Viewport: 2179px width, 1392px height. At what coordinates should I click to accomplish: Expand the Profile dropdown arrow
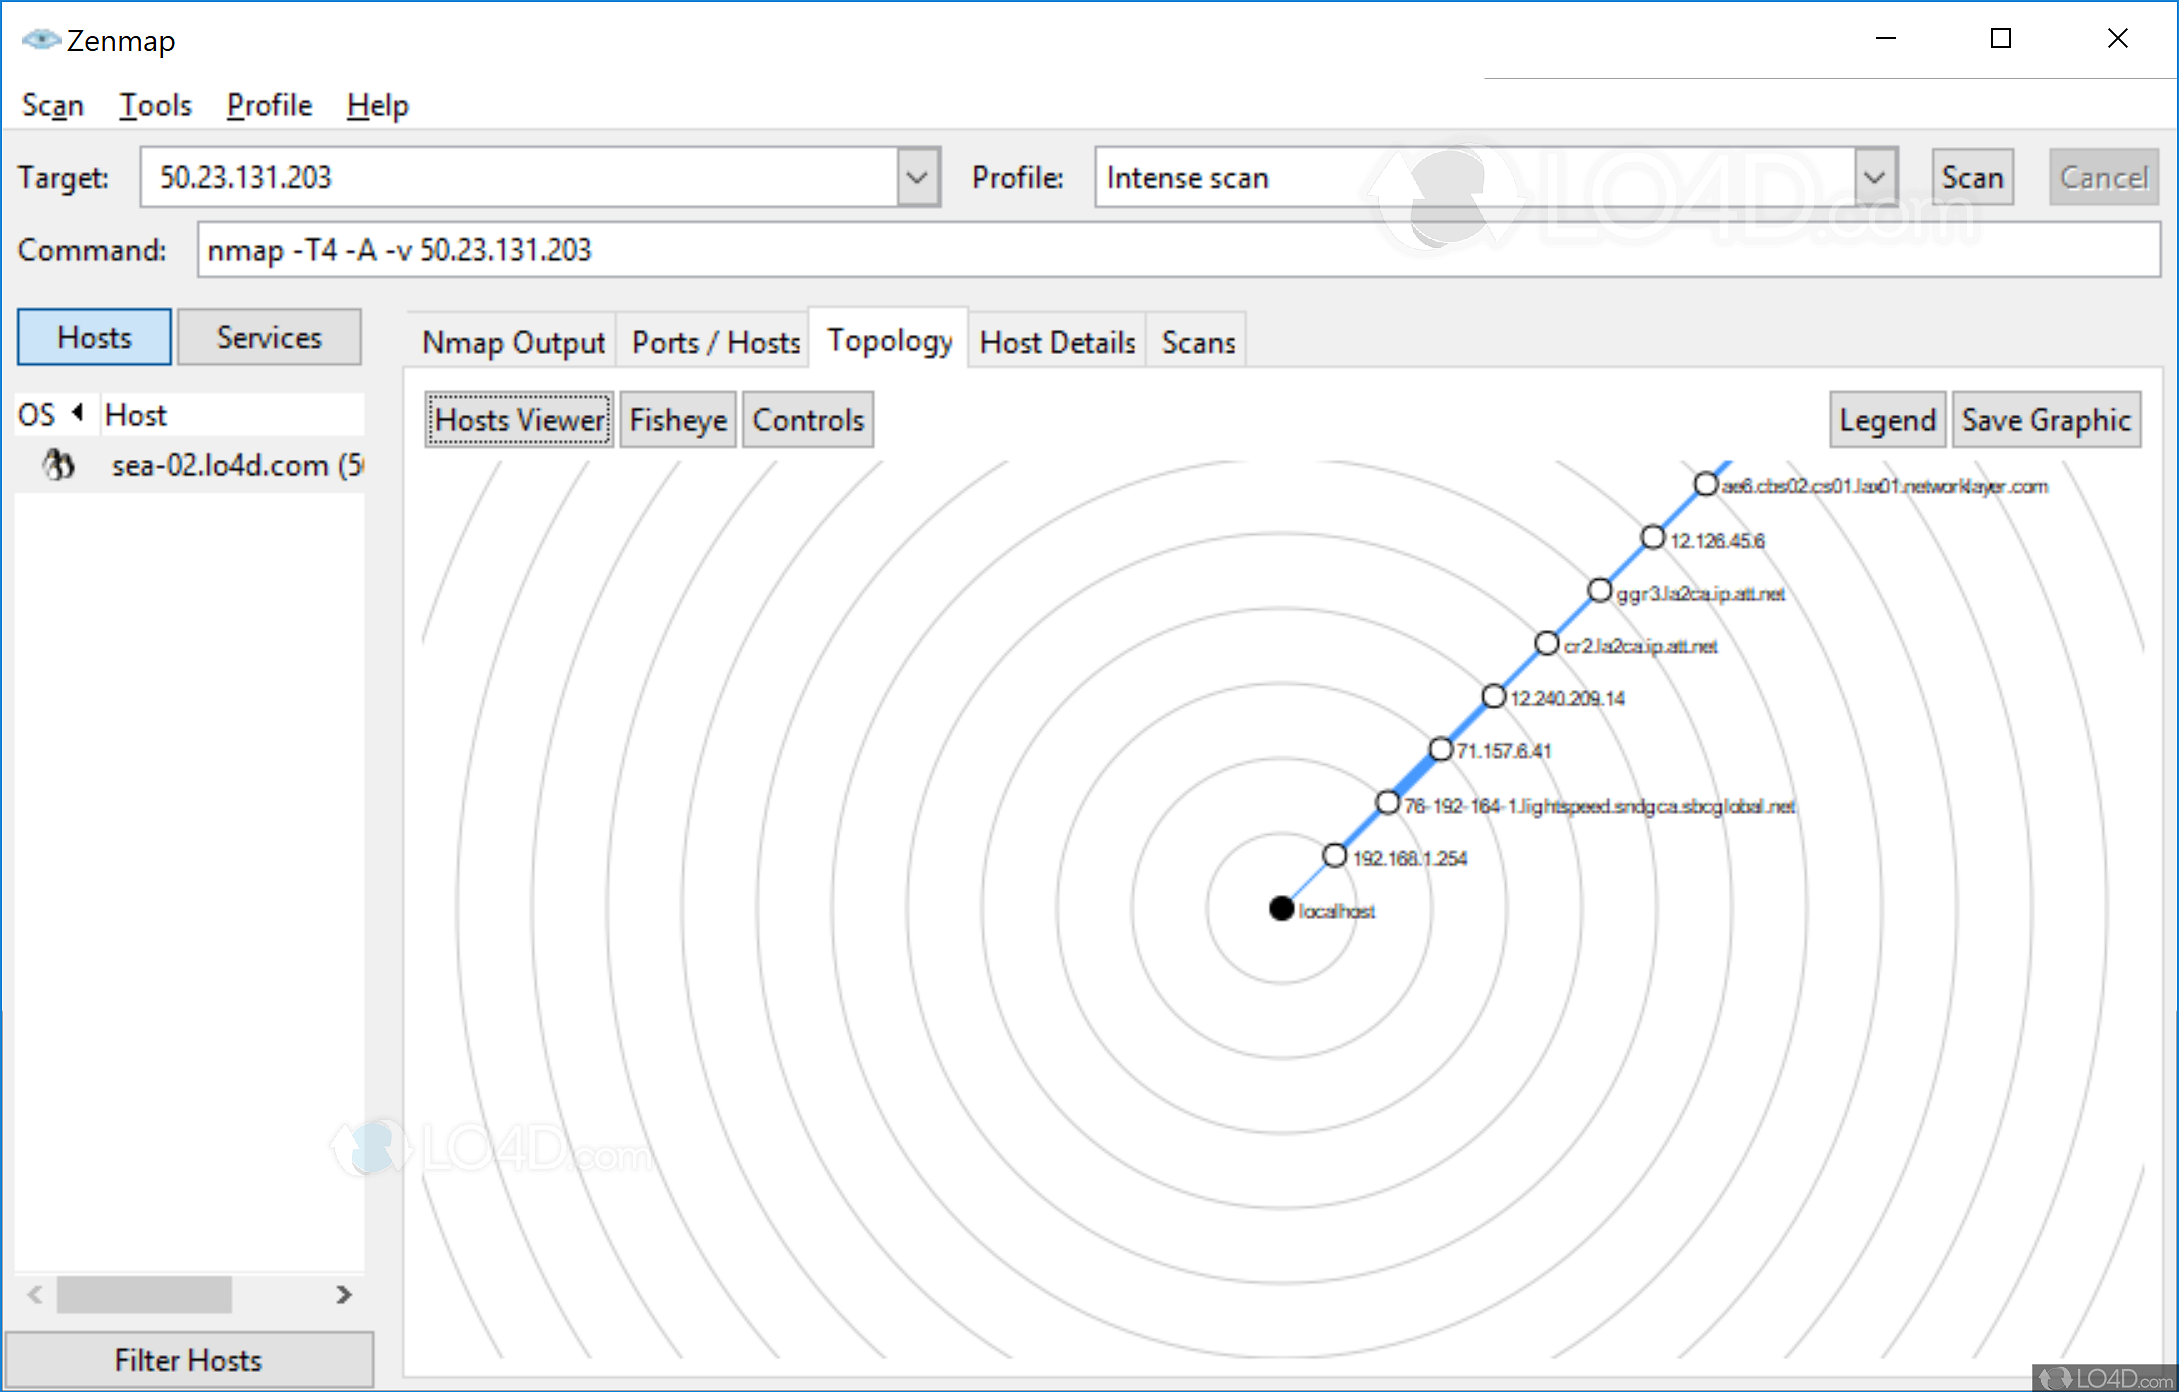[1875, 177]
